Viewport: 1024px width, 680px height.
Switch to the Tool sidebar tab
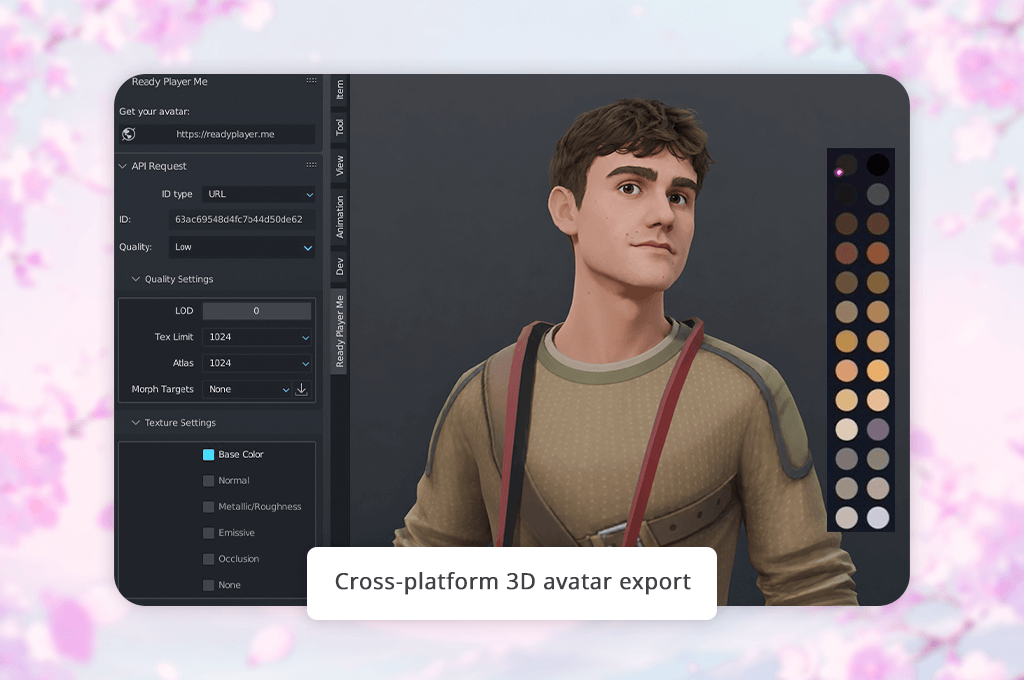[340, 127]
